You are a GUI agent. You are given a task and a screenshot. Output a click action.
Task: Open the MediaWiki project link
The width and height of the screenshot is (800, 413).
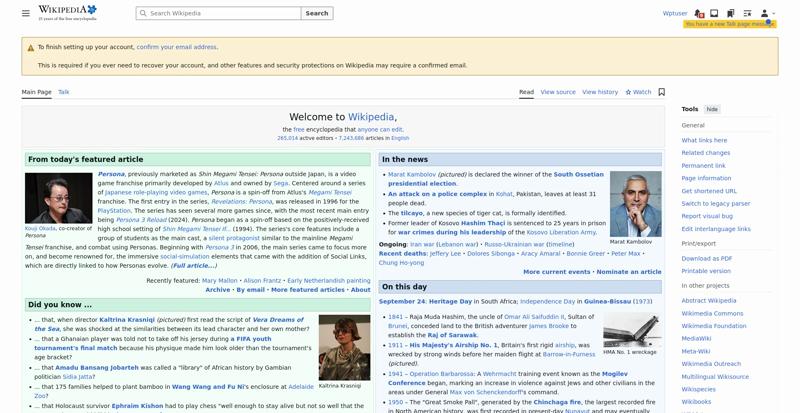[x=696, y=338]
